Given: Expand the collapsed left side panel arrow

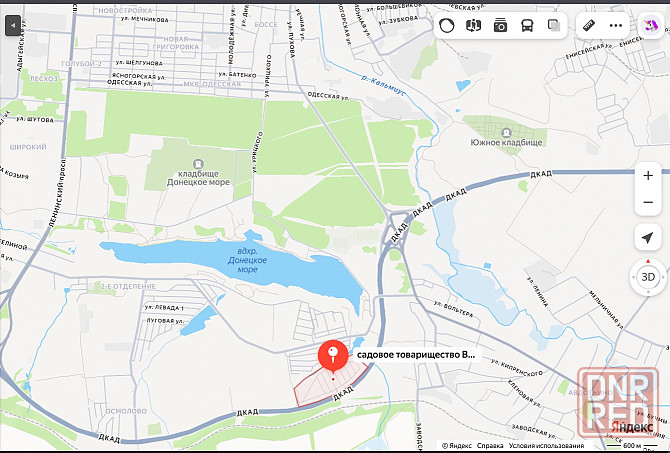Looking at the screenshot, I should coord(13,25).
